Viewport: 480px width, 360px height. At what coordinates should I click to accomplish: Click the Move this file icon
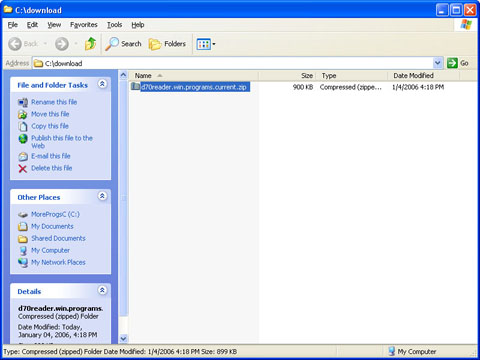pos(23,114)
